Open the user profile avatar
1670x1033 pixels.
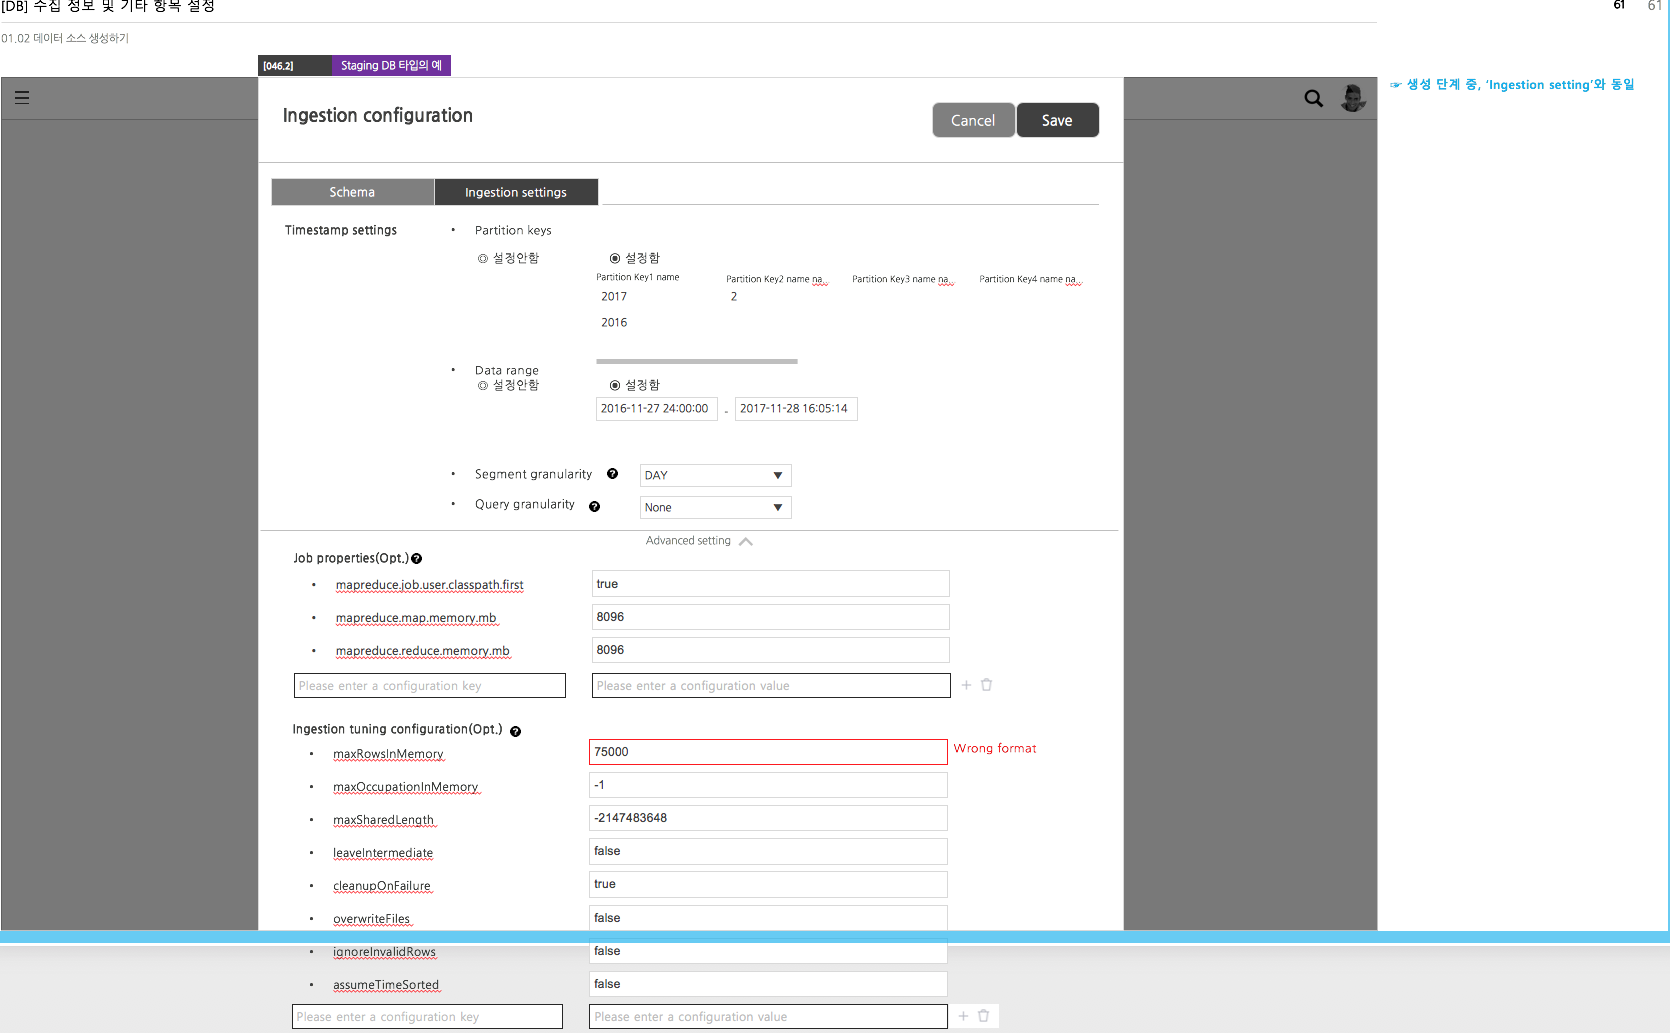coord(1353,98)
